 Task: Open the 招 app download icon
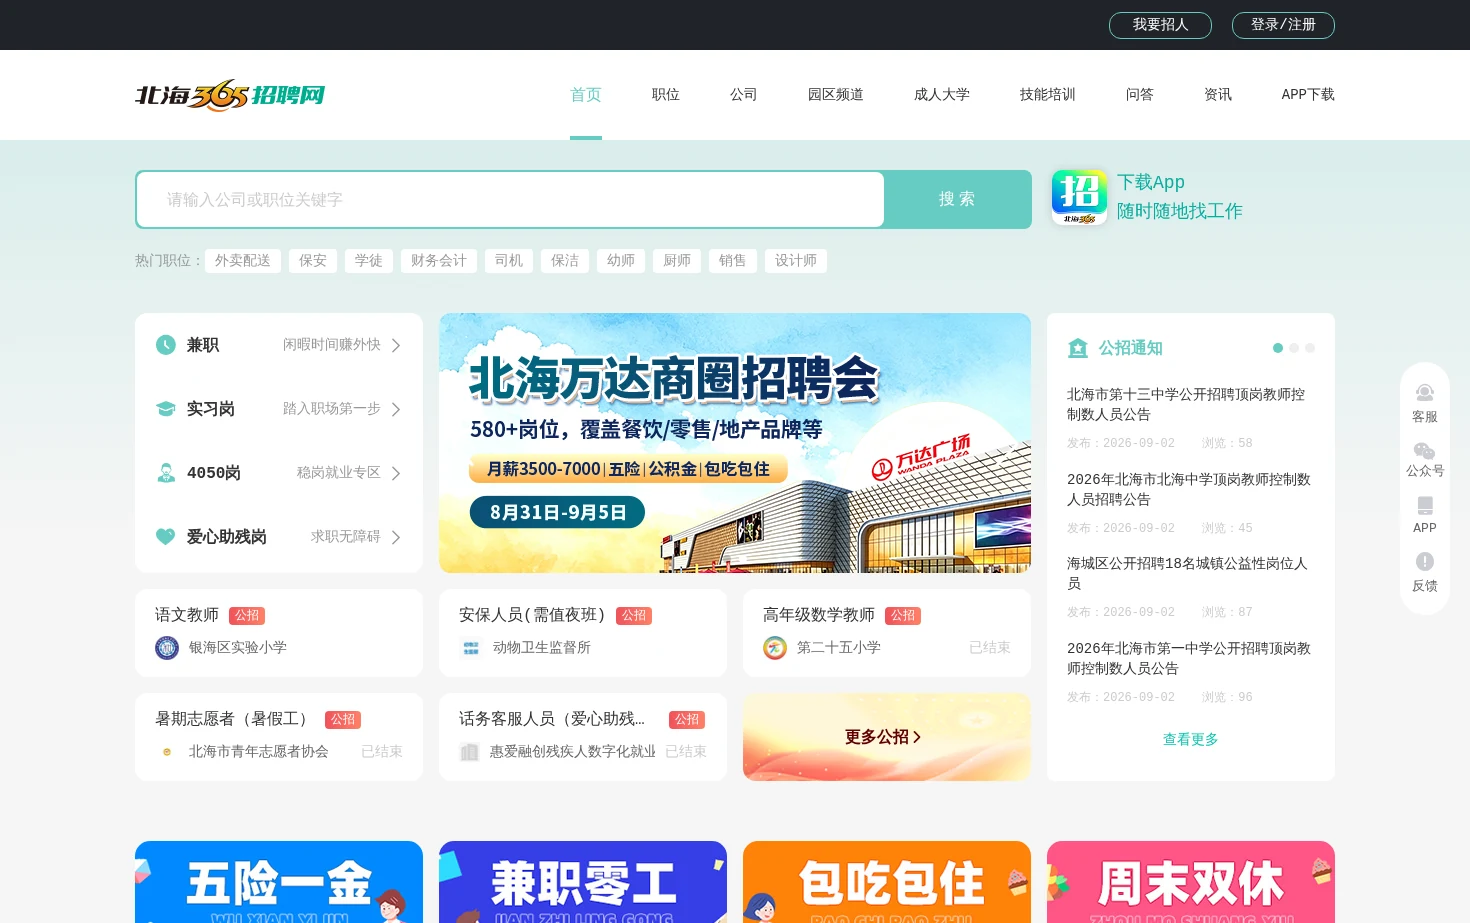click(x=1079, y=197)
